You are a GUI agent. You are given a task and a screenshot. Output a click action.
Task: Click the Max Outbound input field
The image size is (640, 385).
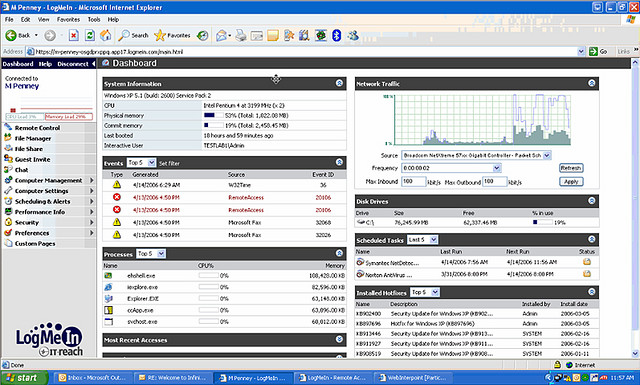click(495, 181)
